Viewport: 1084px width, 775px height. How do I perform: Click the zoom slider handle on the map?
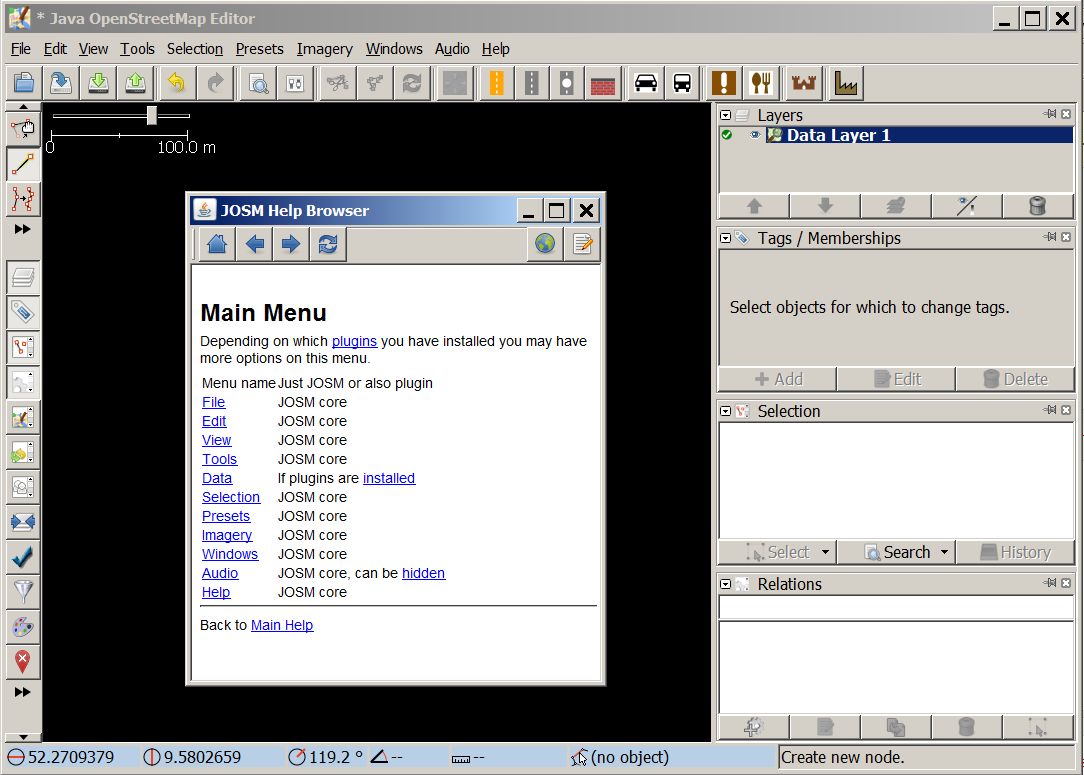pos(152,115)
